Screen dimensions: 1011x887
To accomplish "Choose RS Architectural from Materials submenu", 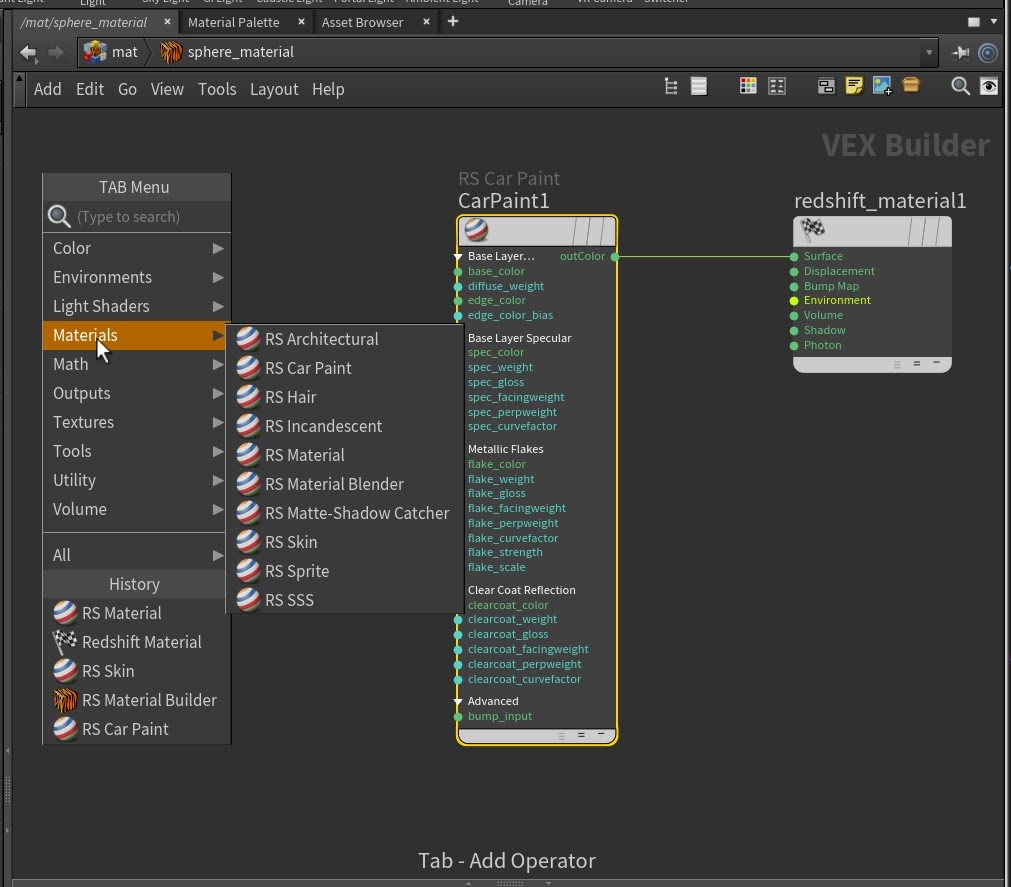I will click(345, 339).
